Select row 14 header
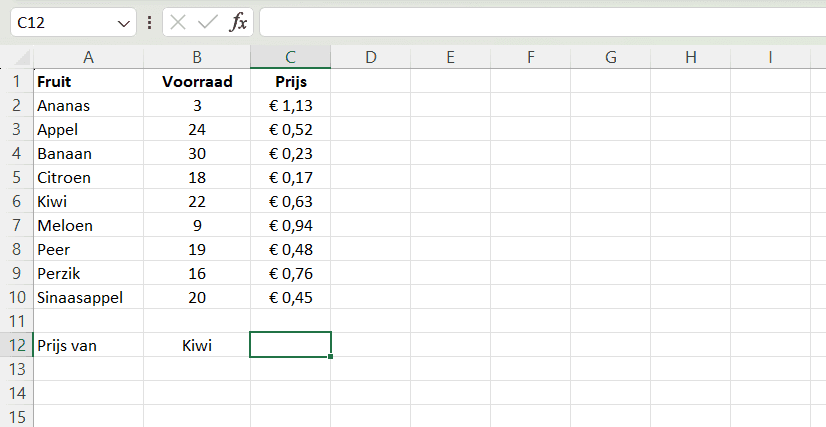This screenshot has height=427, width=826. tap(16, 393)
